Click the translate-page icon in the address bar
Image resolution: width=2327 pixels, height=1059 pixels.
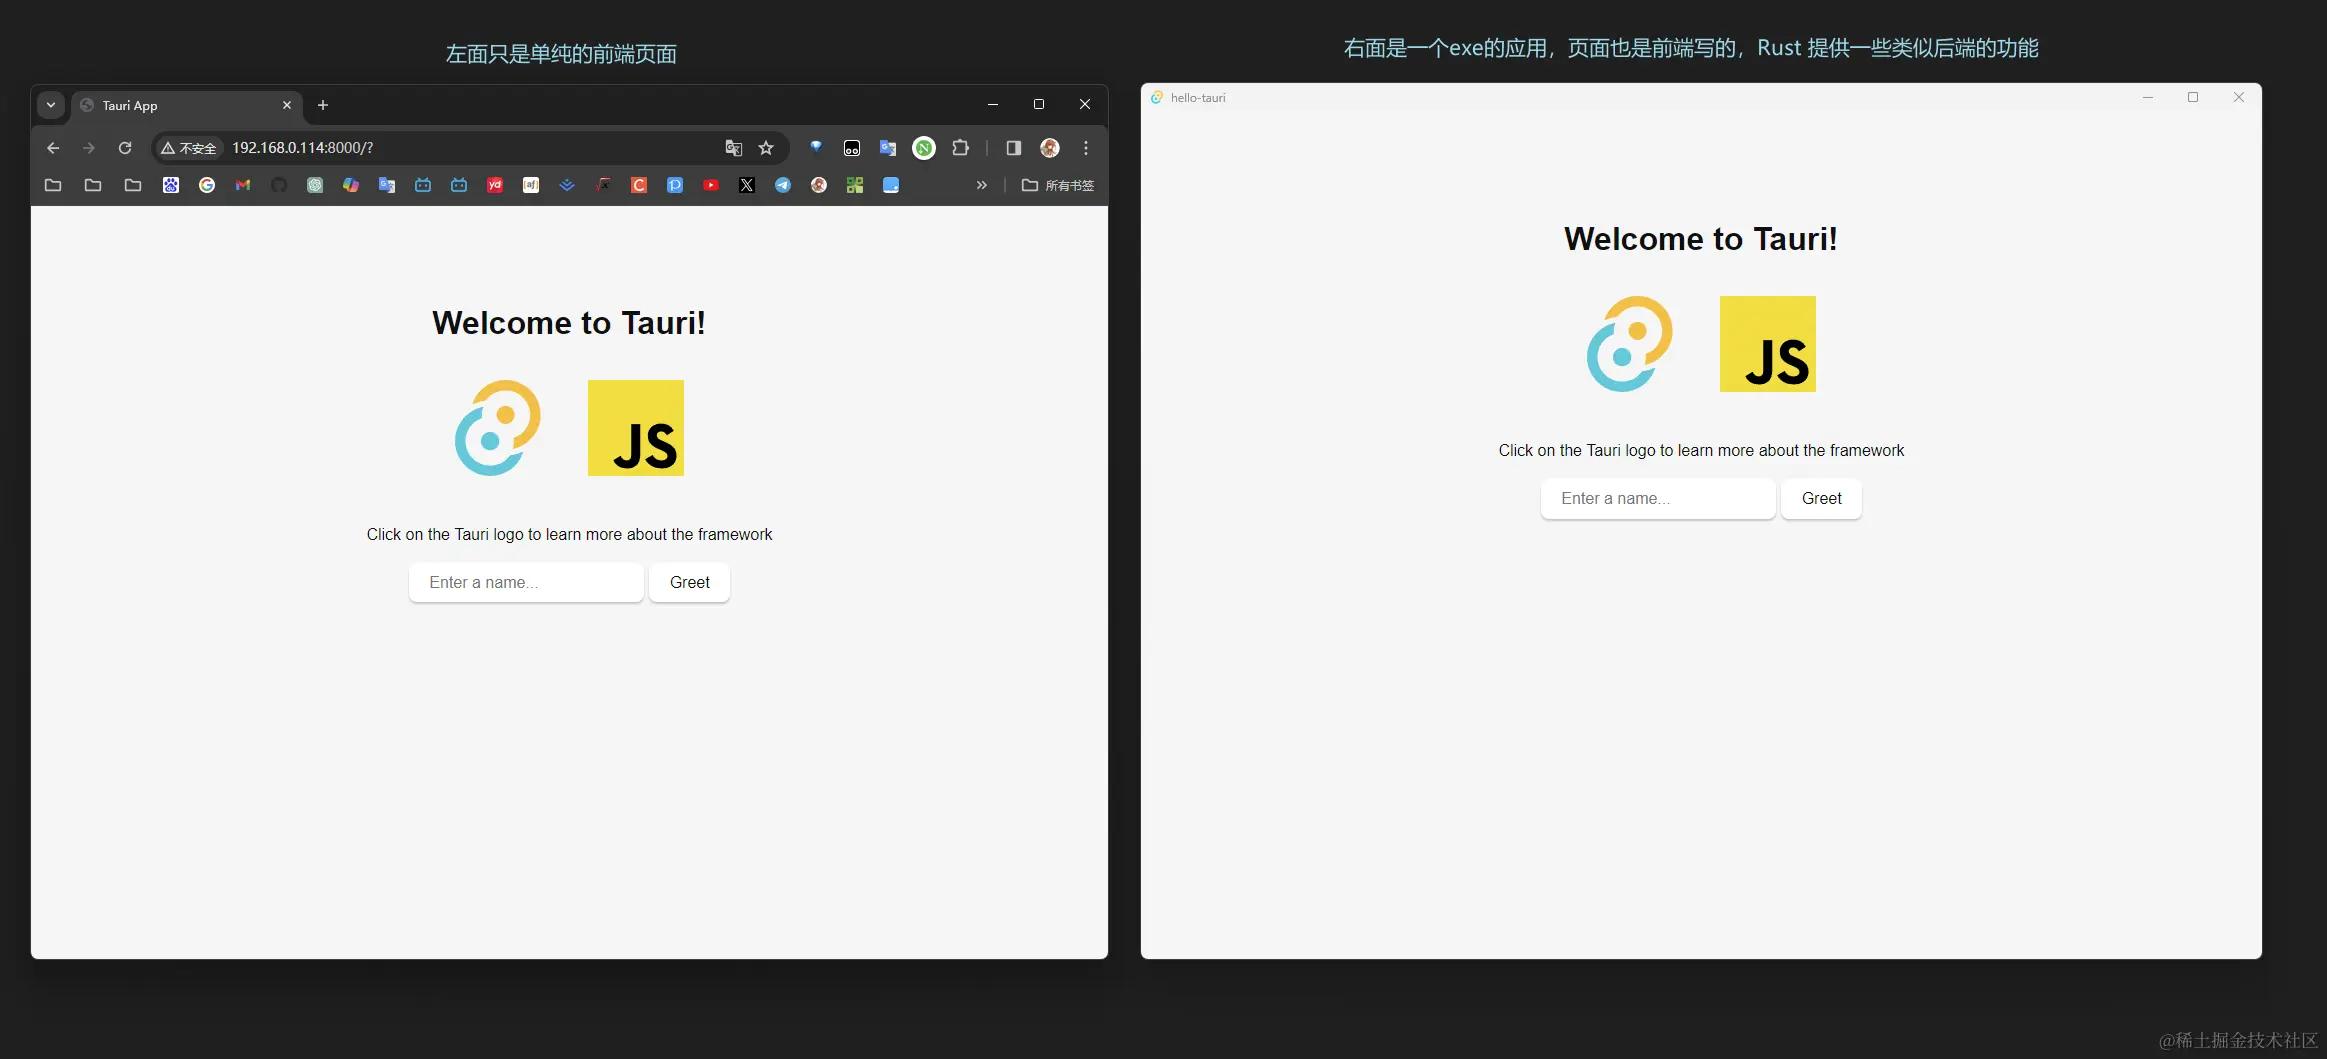(733, 148)
